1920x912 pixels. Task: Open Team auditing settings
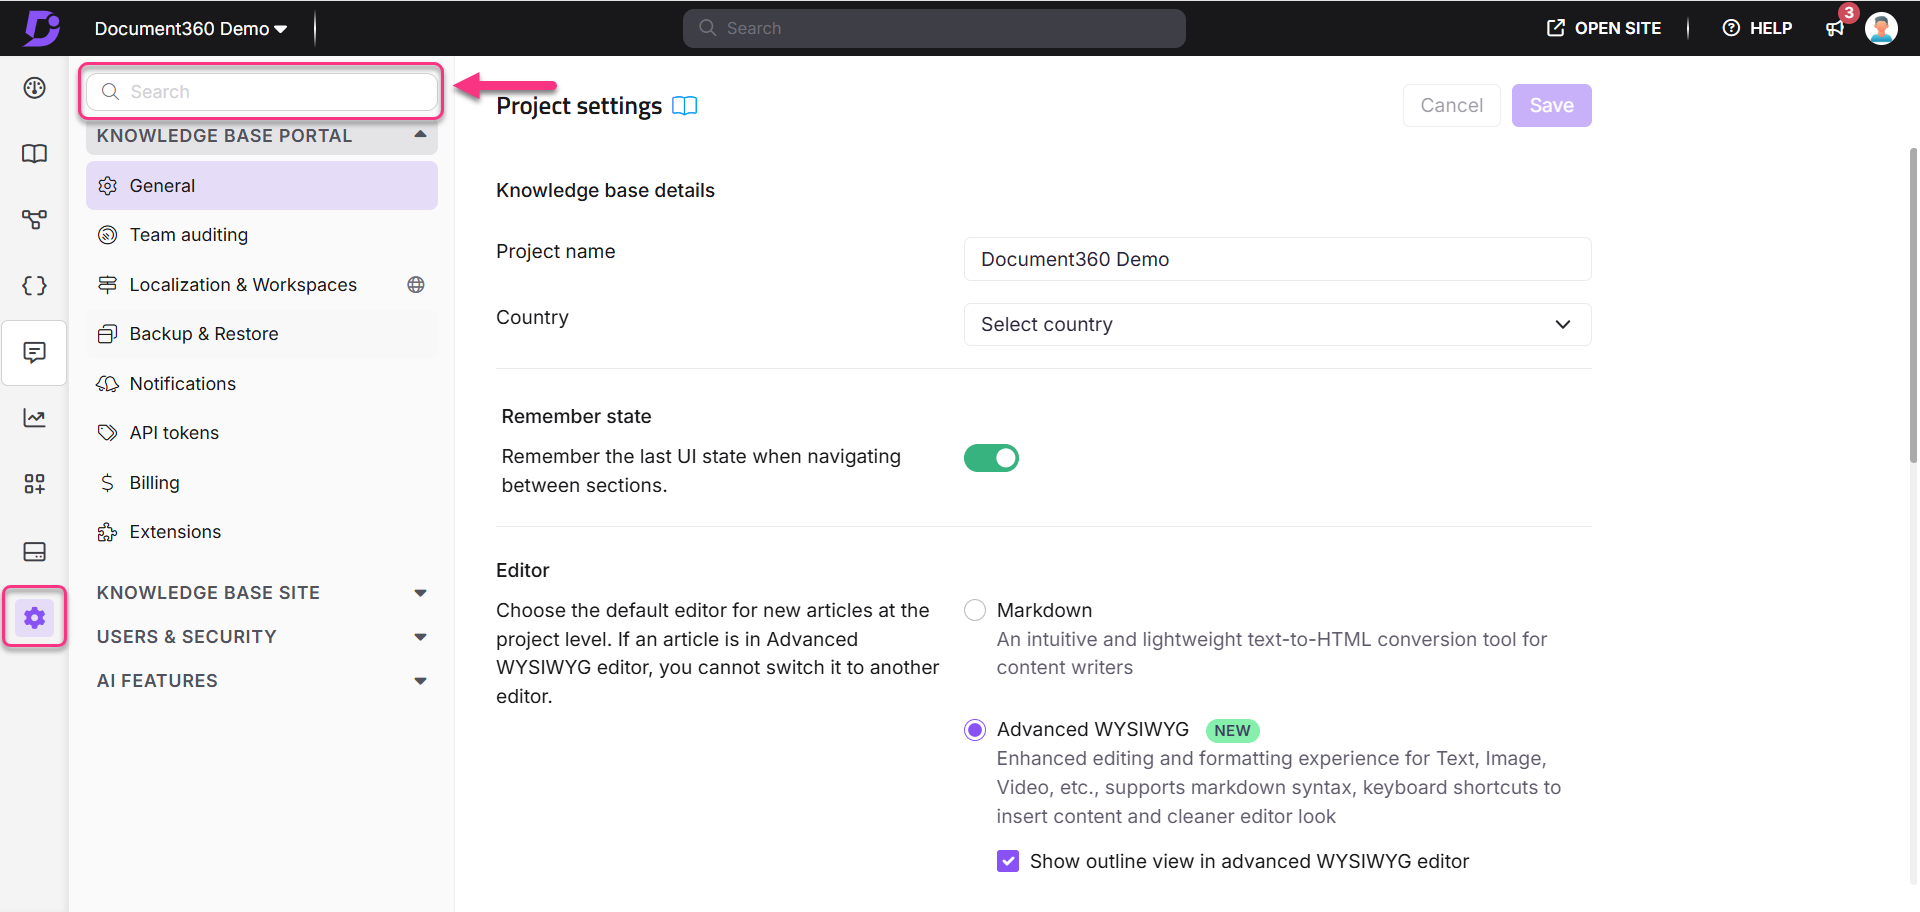click(x=262, y=235)
